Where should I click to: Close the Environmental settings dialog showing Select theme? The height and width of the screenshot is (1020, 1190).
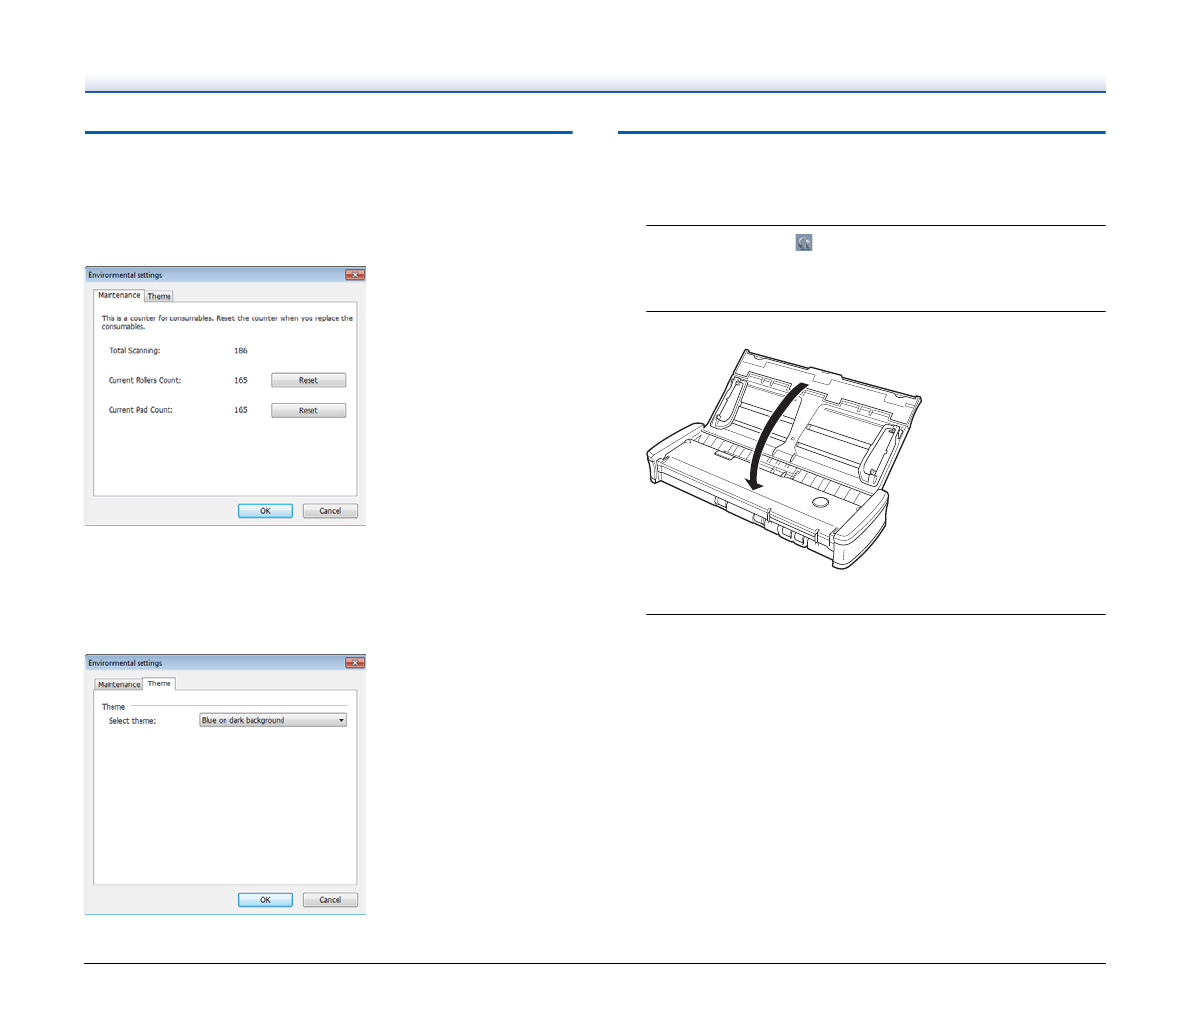(x=354, y=663)
